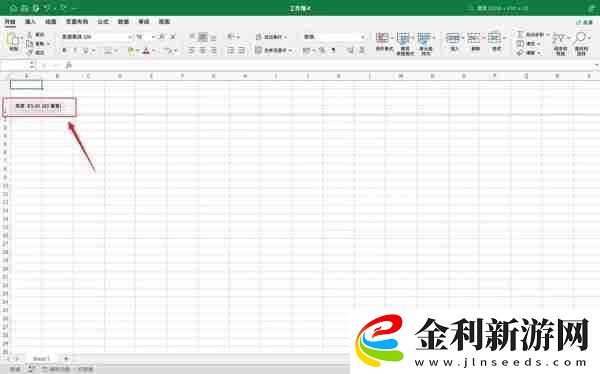Switch to the Formulas ribbon tab
This screenshot has width=600, height=374.
click(103, 22)
